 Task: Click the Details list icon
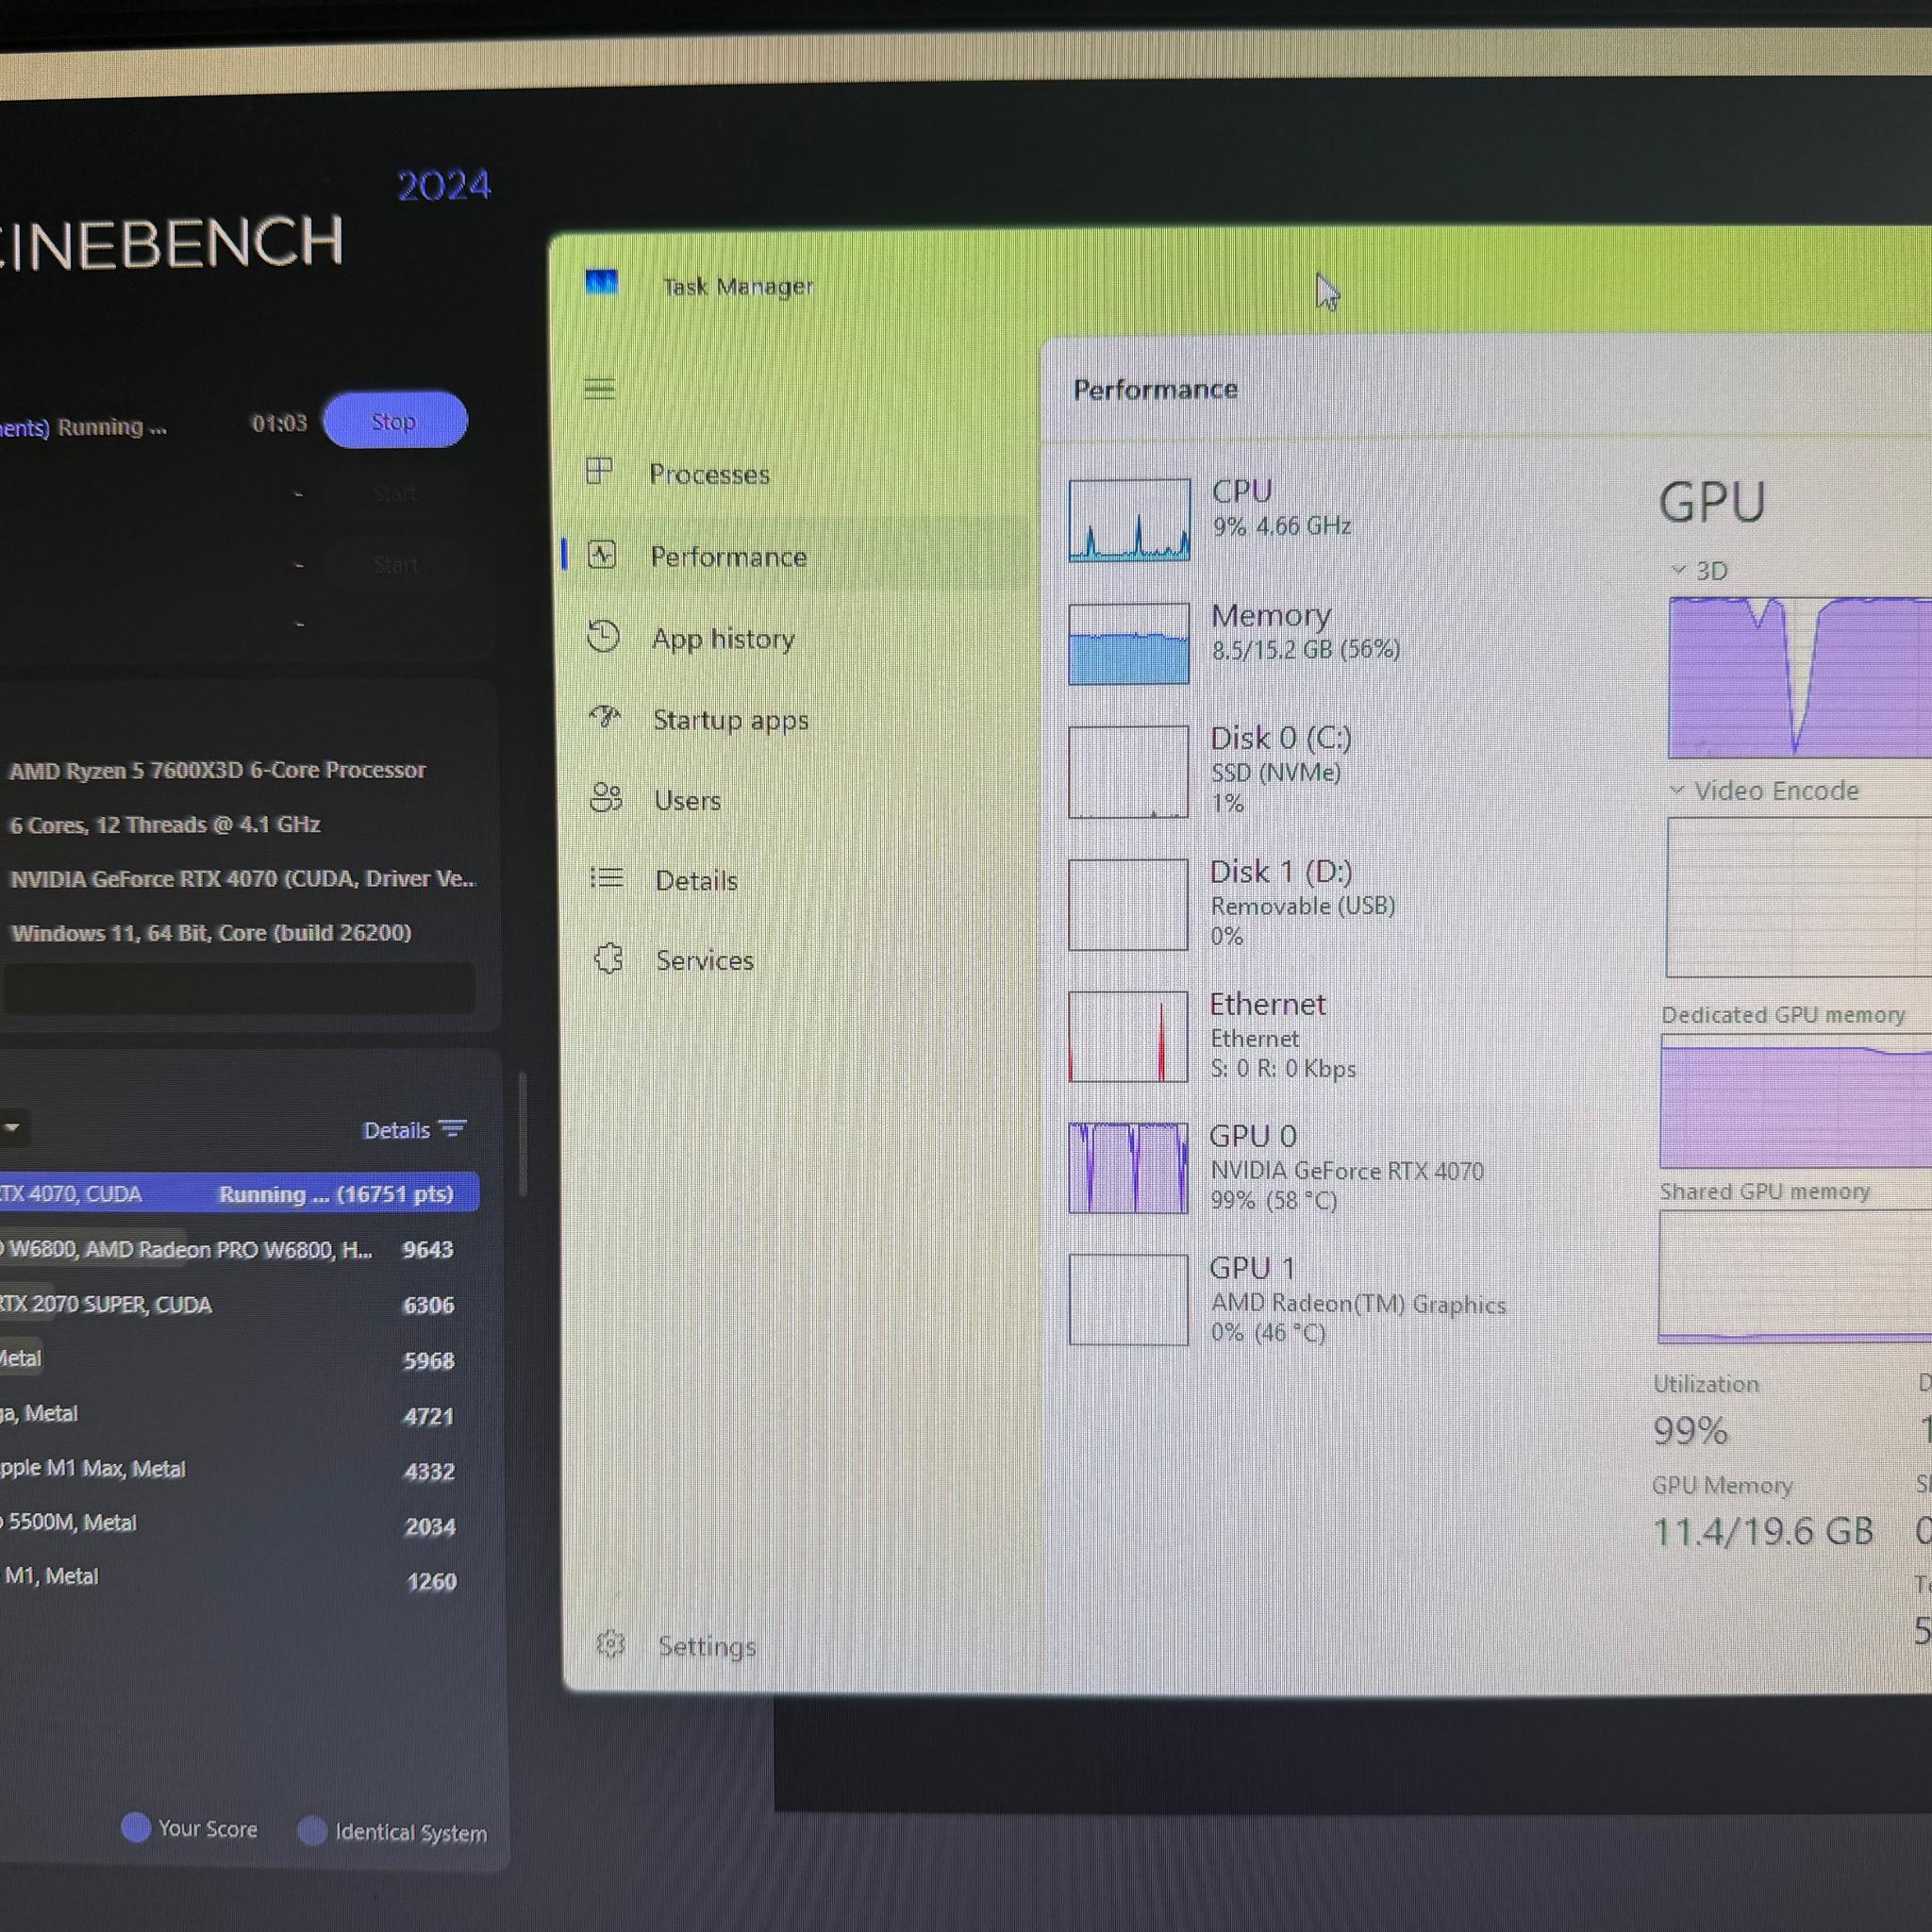(607, 878)
